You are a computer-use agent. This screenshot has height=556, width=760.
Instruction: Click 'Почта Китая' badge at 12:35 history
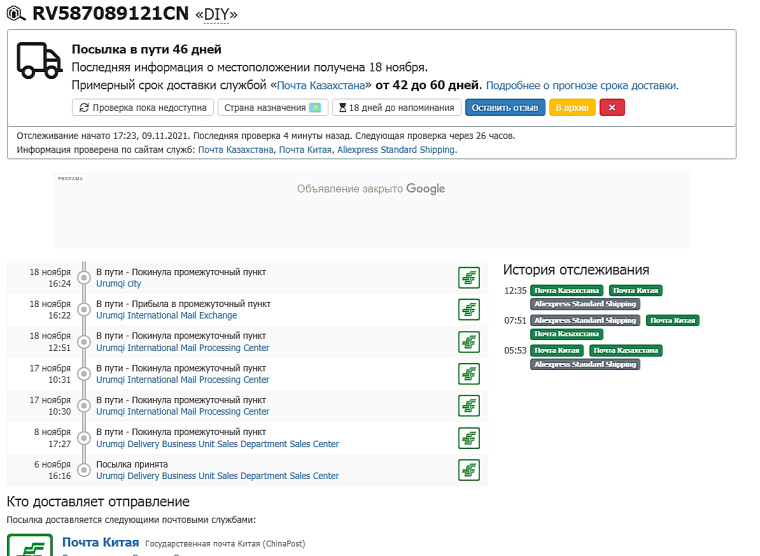click(x=635, y=290)
